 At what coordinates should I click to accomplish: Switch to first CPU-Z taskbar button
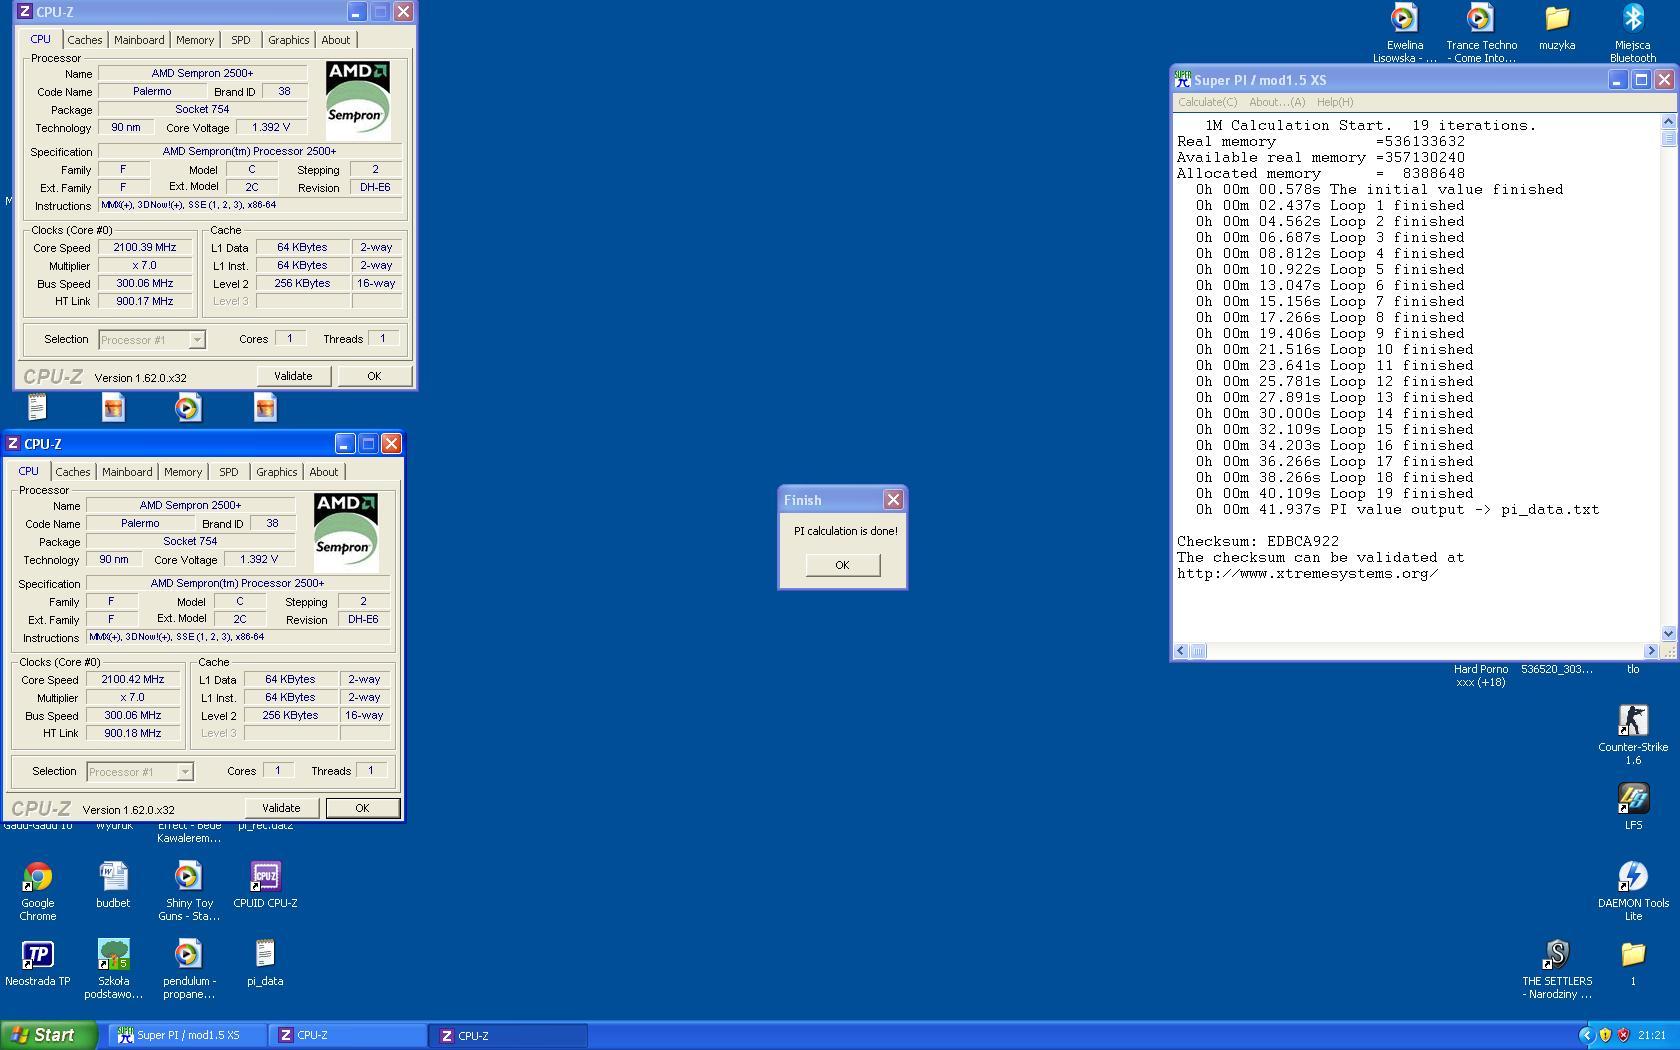pyautogui.click(x=349, y=1035)
